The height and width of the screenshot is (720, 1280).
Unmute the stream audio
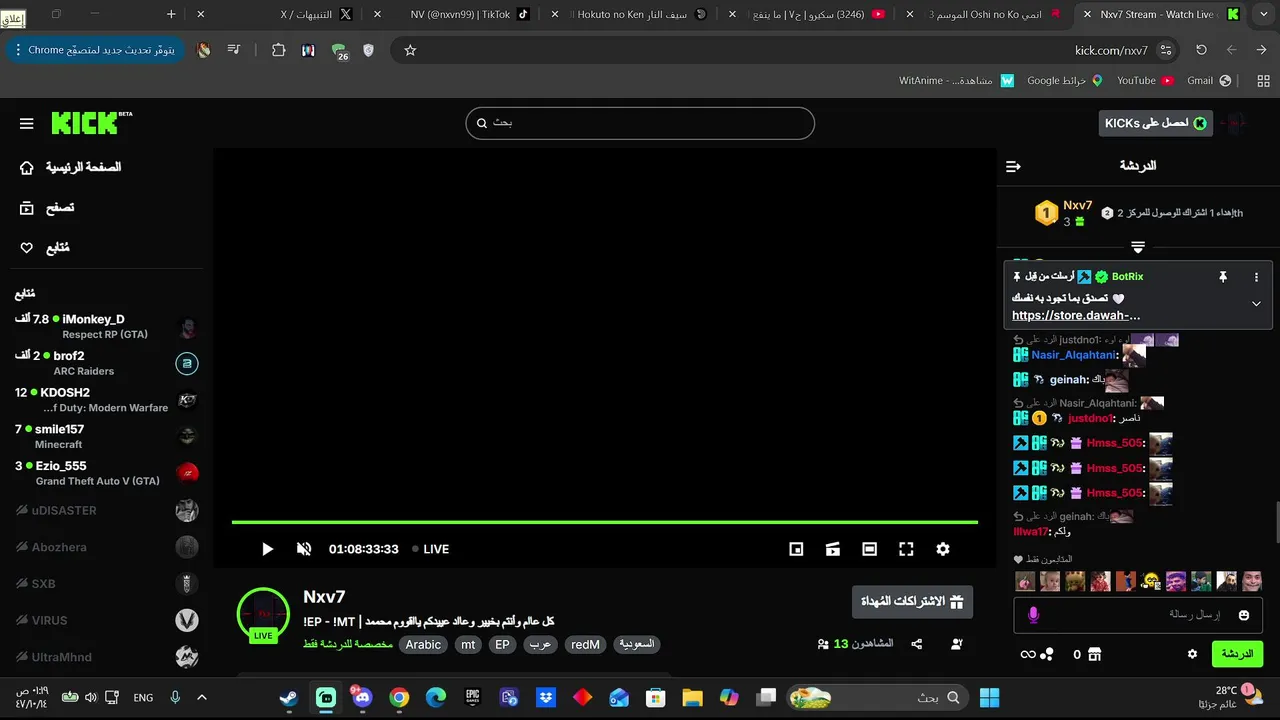coord(304,549)
